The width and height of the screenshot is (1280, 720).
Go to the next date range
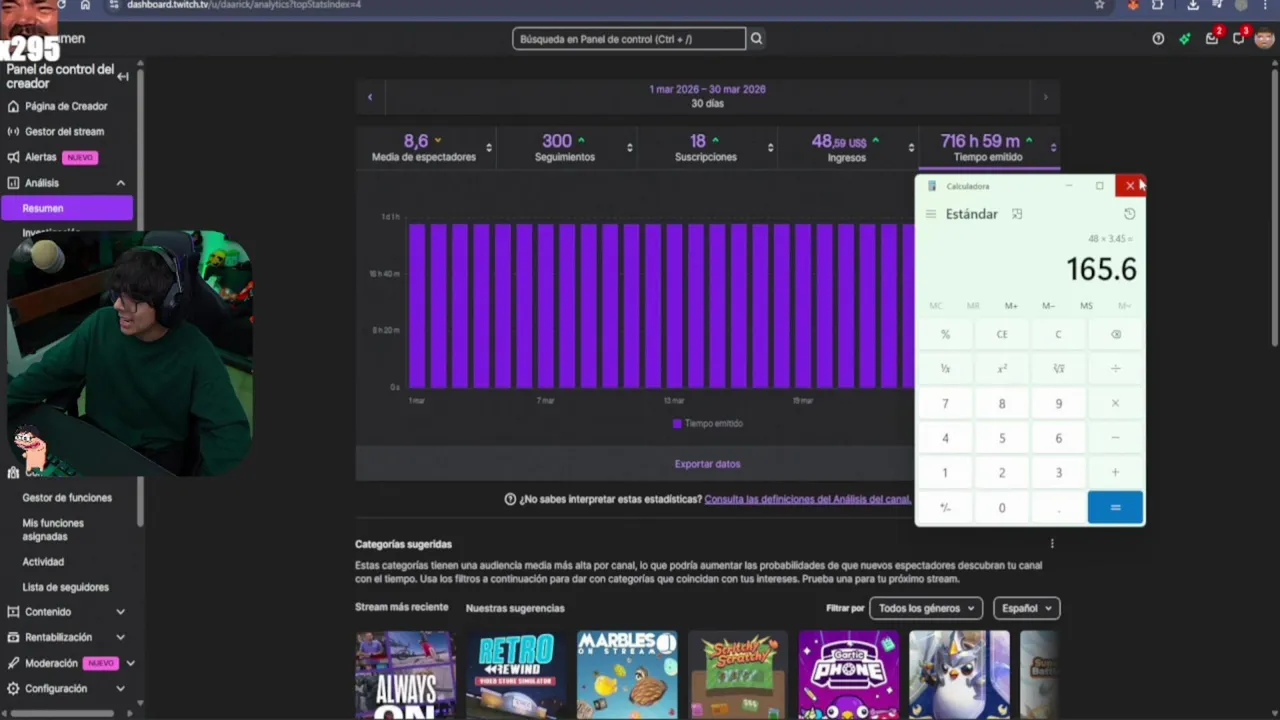[1046, 97]
